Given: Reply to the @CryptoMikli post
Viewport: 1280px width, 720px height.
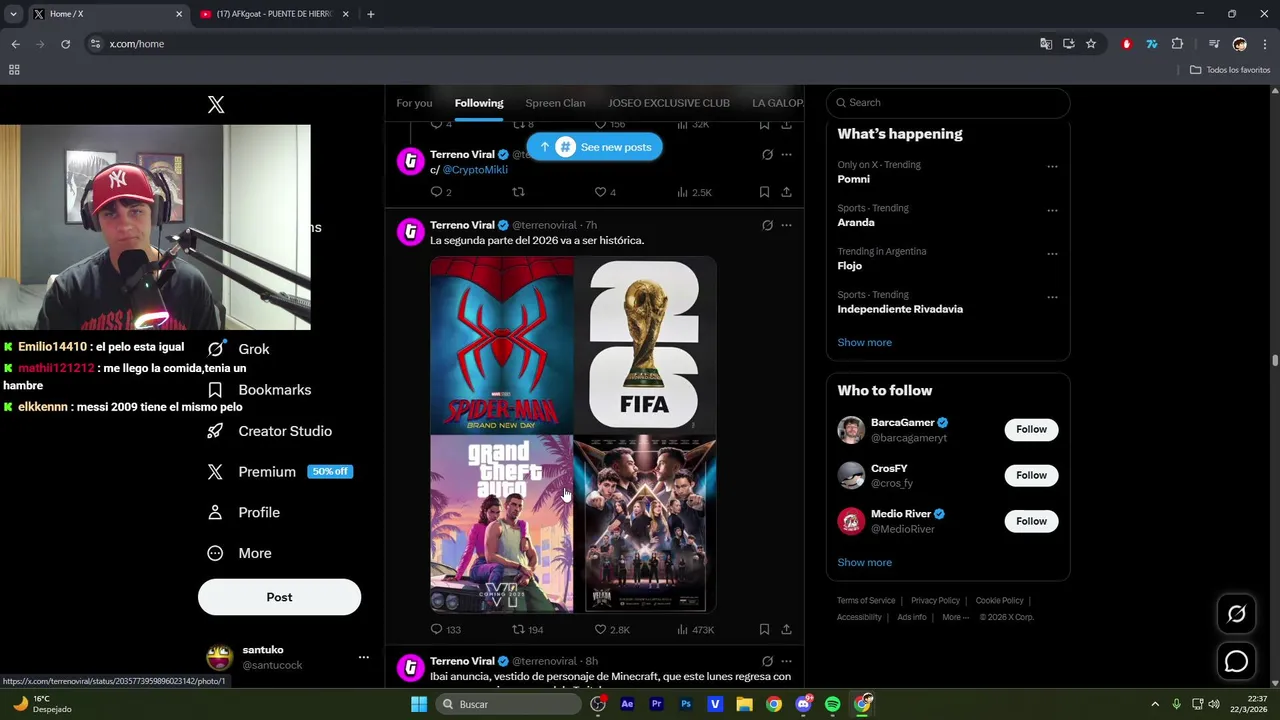Looking at the screenshot, I should point(441,192).
